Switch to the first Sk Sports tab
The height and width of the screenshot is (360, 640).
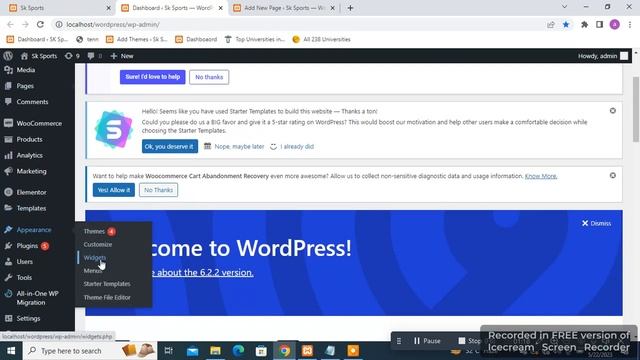click(59, 8)
